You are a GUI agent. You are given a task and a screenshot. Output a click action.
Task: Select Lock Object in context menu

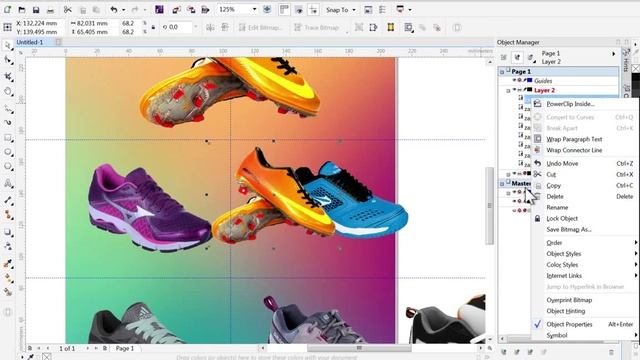coord(586,219)
